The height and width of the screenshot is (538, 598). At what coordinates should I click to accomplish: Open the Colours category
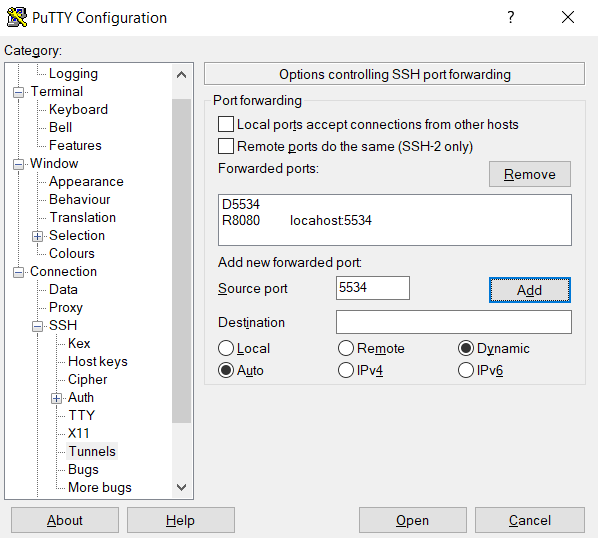click(x=72, y=253)
